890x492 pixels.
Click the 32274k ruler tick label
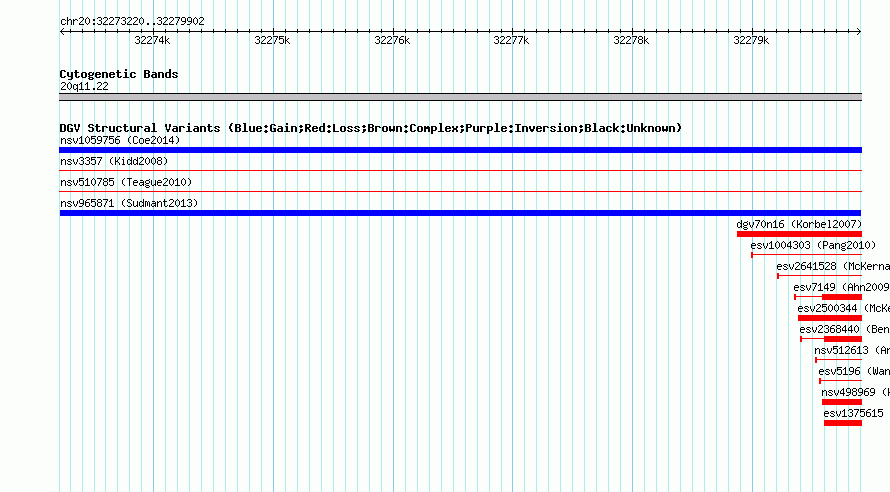152,41
